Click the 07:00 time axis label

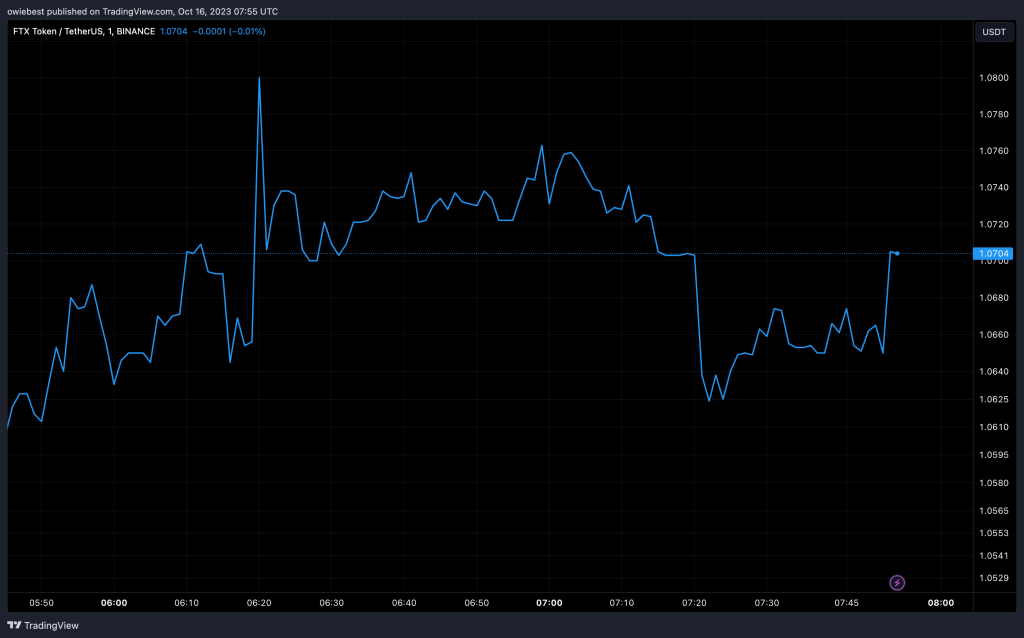point(549,603)
